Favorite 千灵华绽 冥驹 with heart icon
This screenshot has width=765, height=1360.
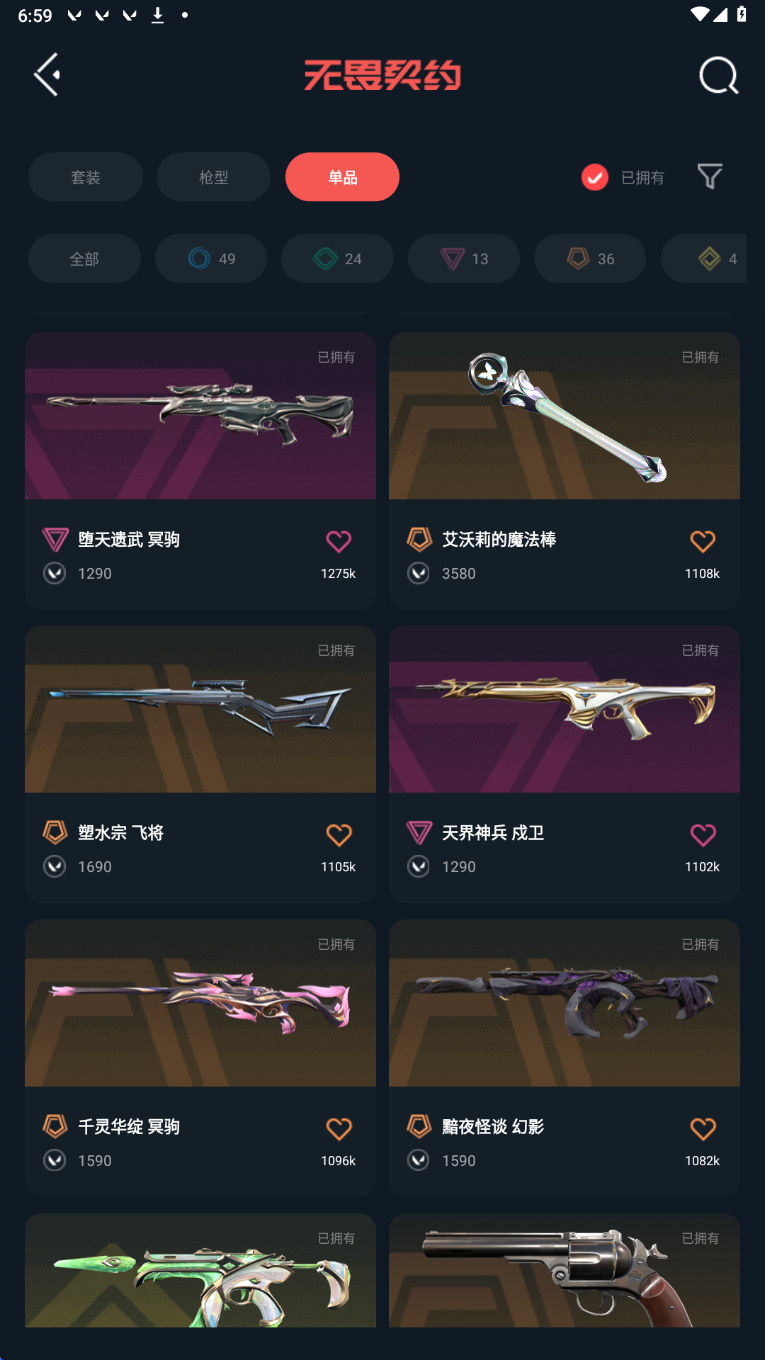click(x=339, y=1129)
